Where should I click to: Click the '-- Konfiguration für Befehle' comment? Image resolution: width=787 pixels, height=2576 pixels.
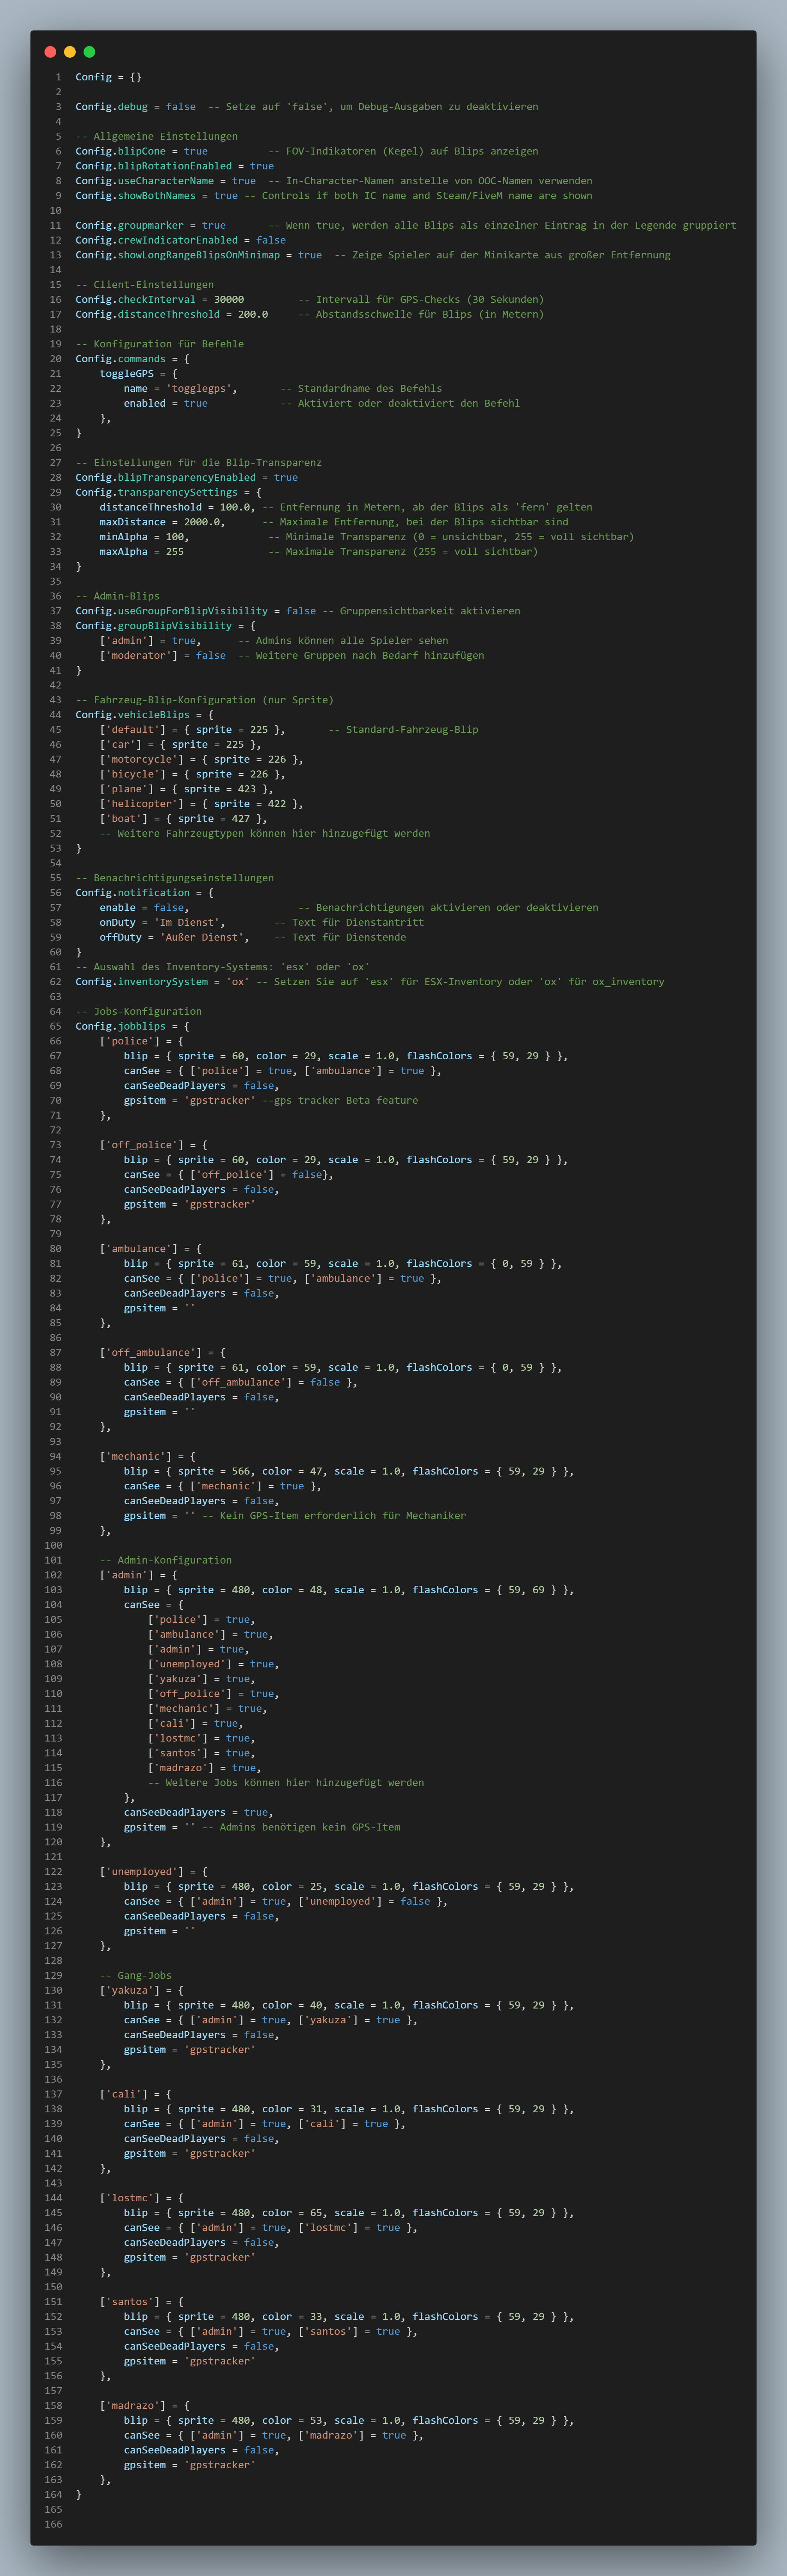[x=160, y=344]
